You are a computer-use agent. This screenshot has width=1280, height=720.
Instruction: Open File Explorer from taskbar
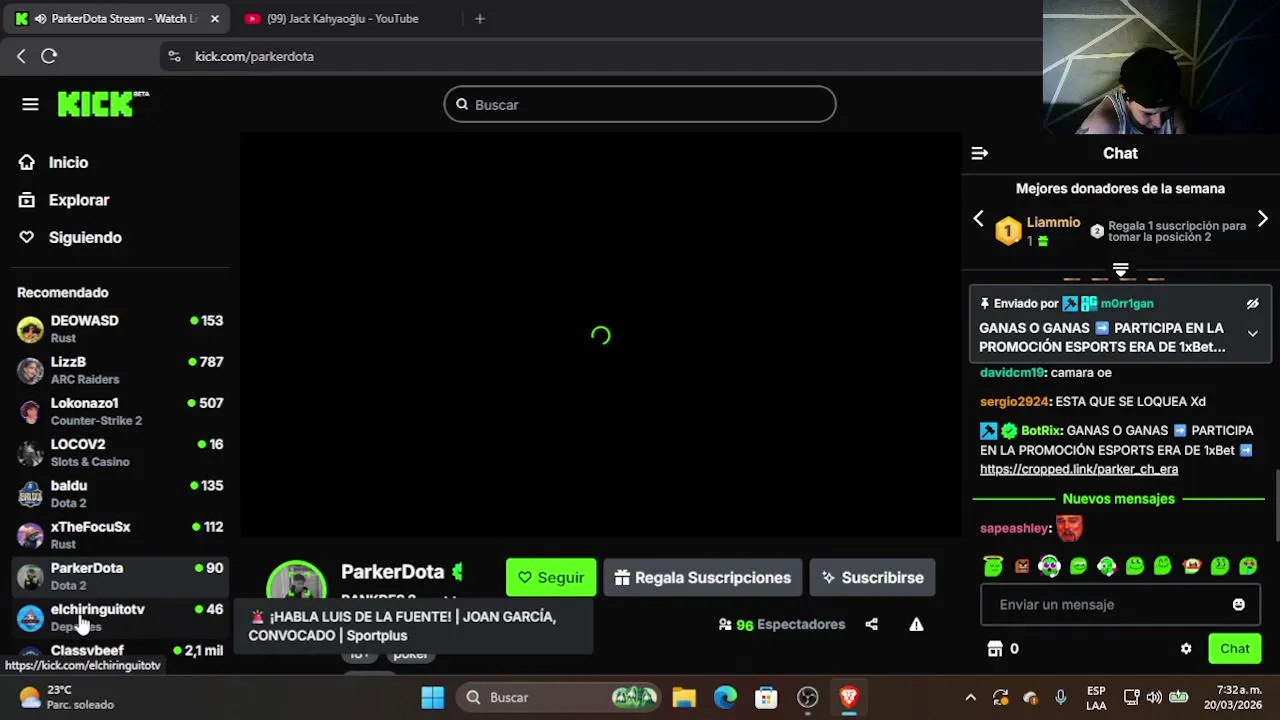point(684,697)
